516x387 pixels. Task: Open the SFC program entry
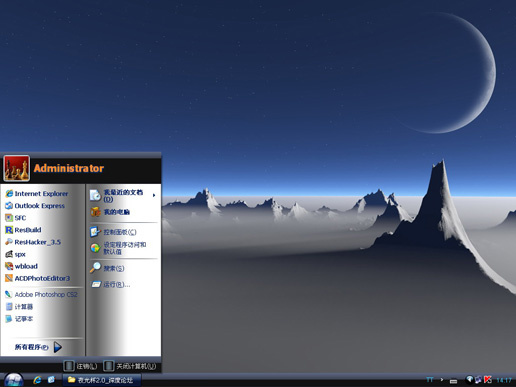[x=16, y=218]
